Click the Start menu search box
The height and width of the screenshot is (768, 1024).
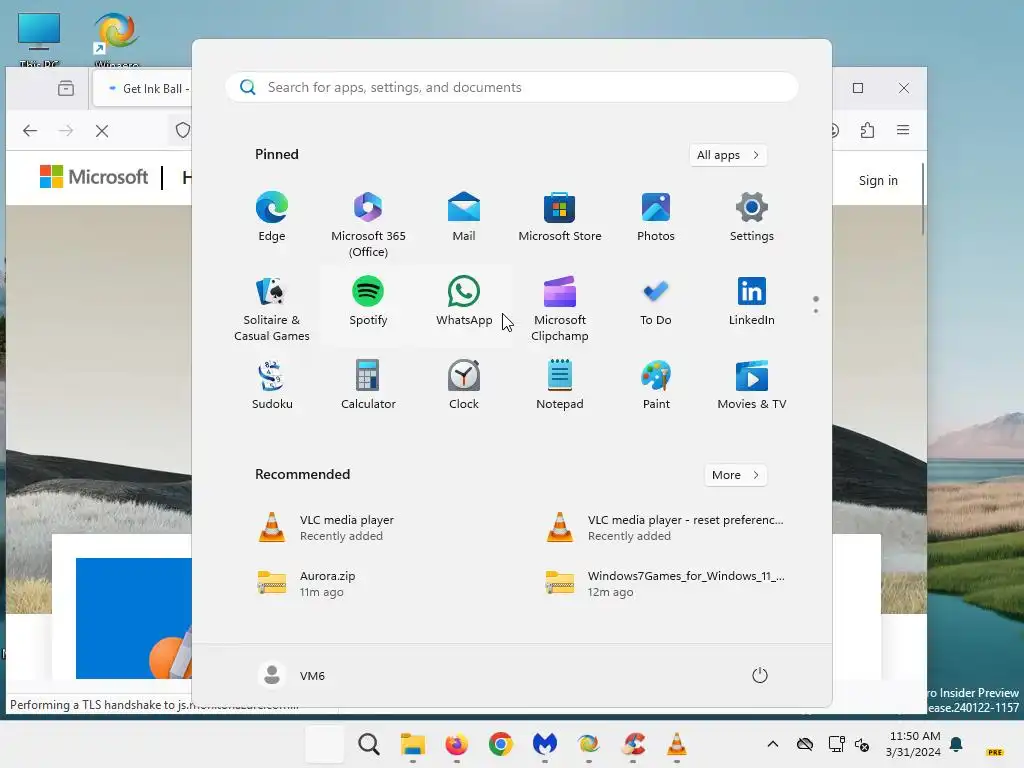512,88
